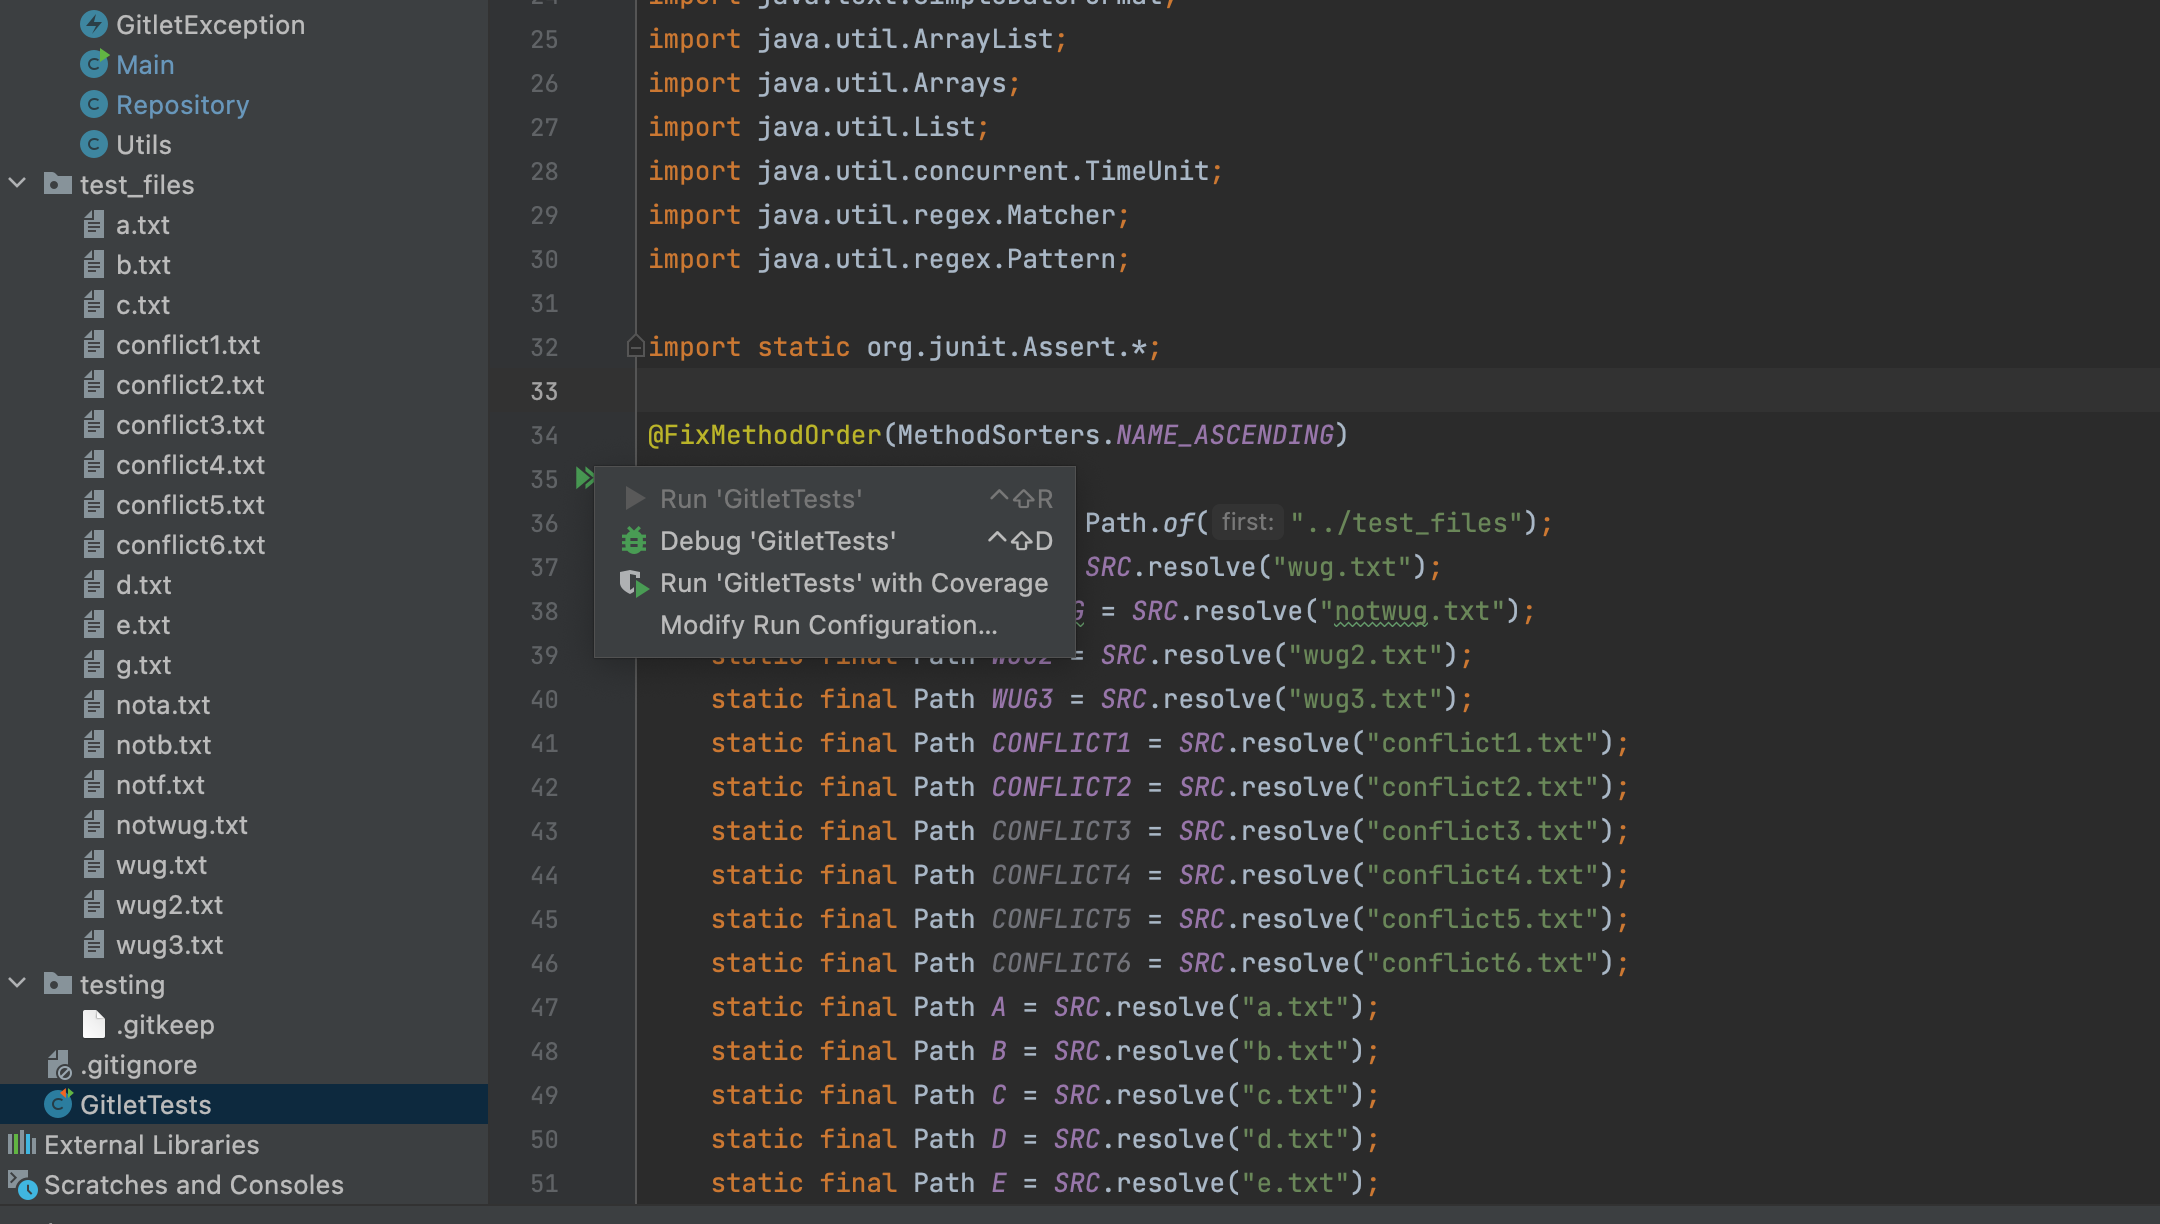The image size is (2160, 1224).
Task: Click the Scratches and Consoles icon
Action: pyautogui.click(x=22, y=1185)
